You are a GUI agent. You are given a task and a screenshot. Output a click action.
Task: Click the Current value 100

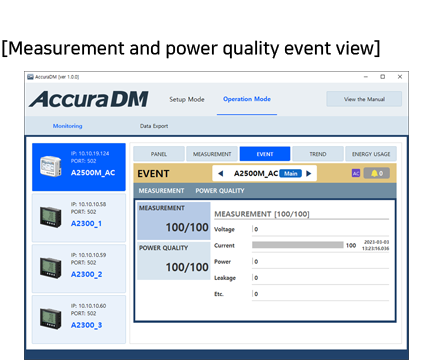(x=351, y=245)
